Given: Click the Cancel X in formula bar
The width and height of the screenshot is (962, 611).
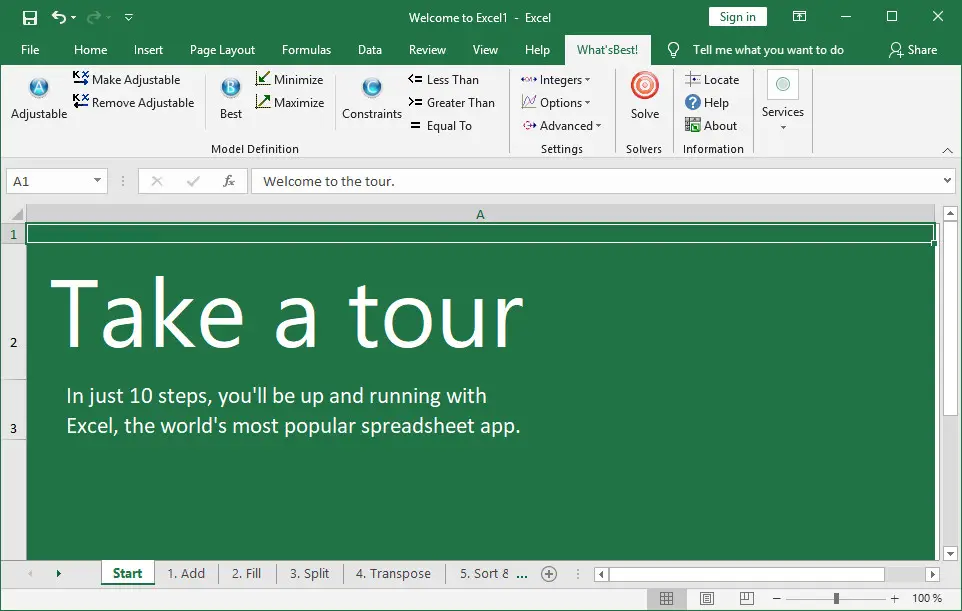Looking at the screenshot, I should [x=156, y=181].
